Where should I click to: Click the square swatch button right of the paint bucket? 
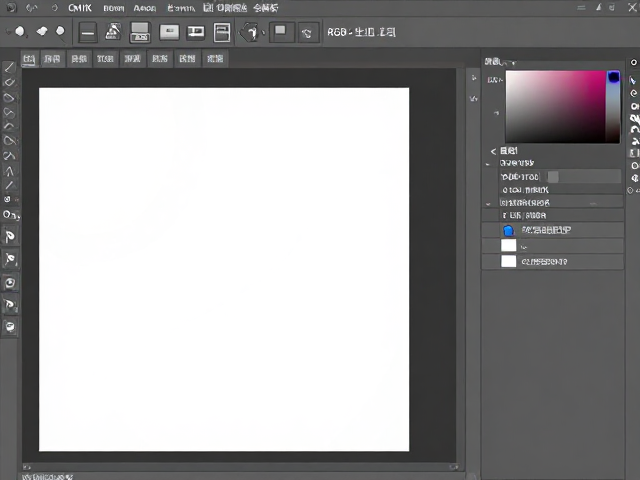pyautogui.click(x=280, y=32)
